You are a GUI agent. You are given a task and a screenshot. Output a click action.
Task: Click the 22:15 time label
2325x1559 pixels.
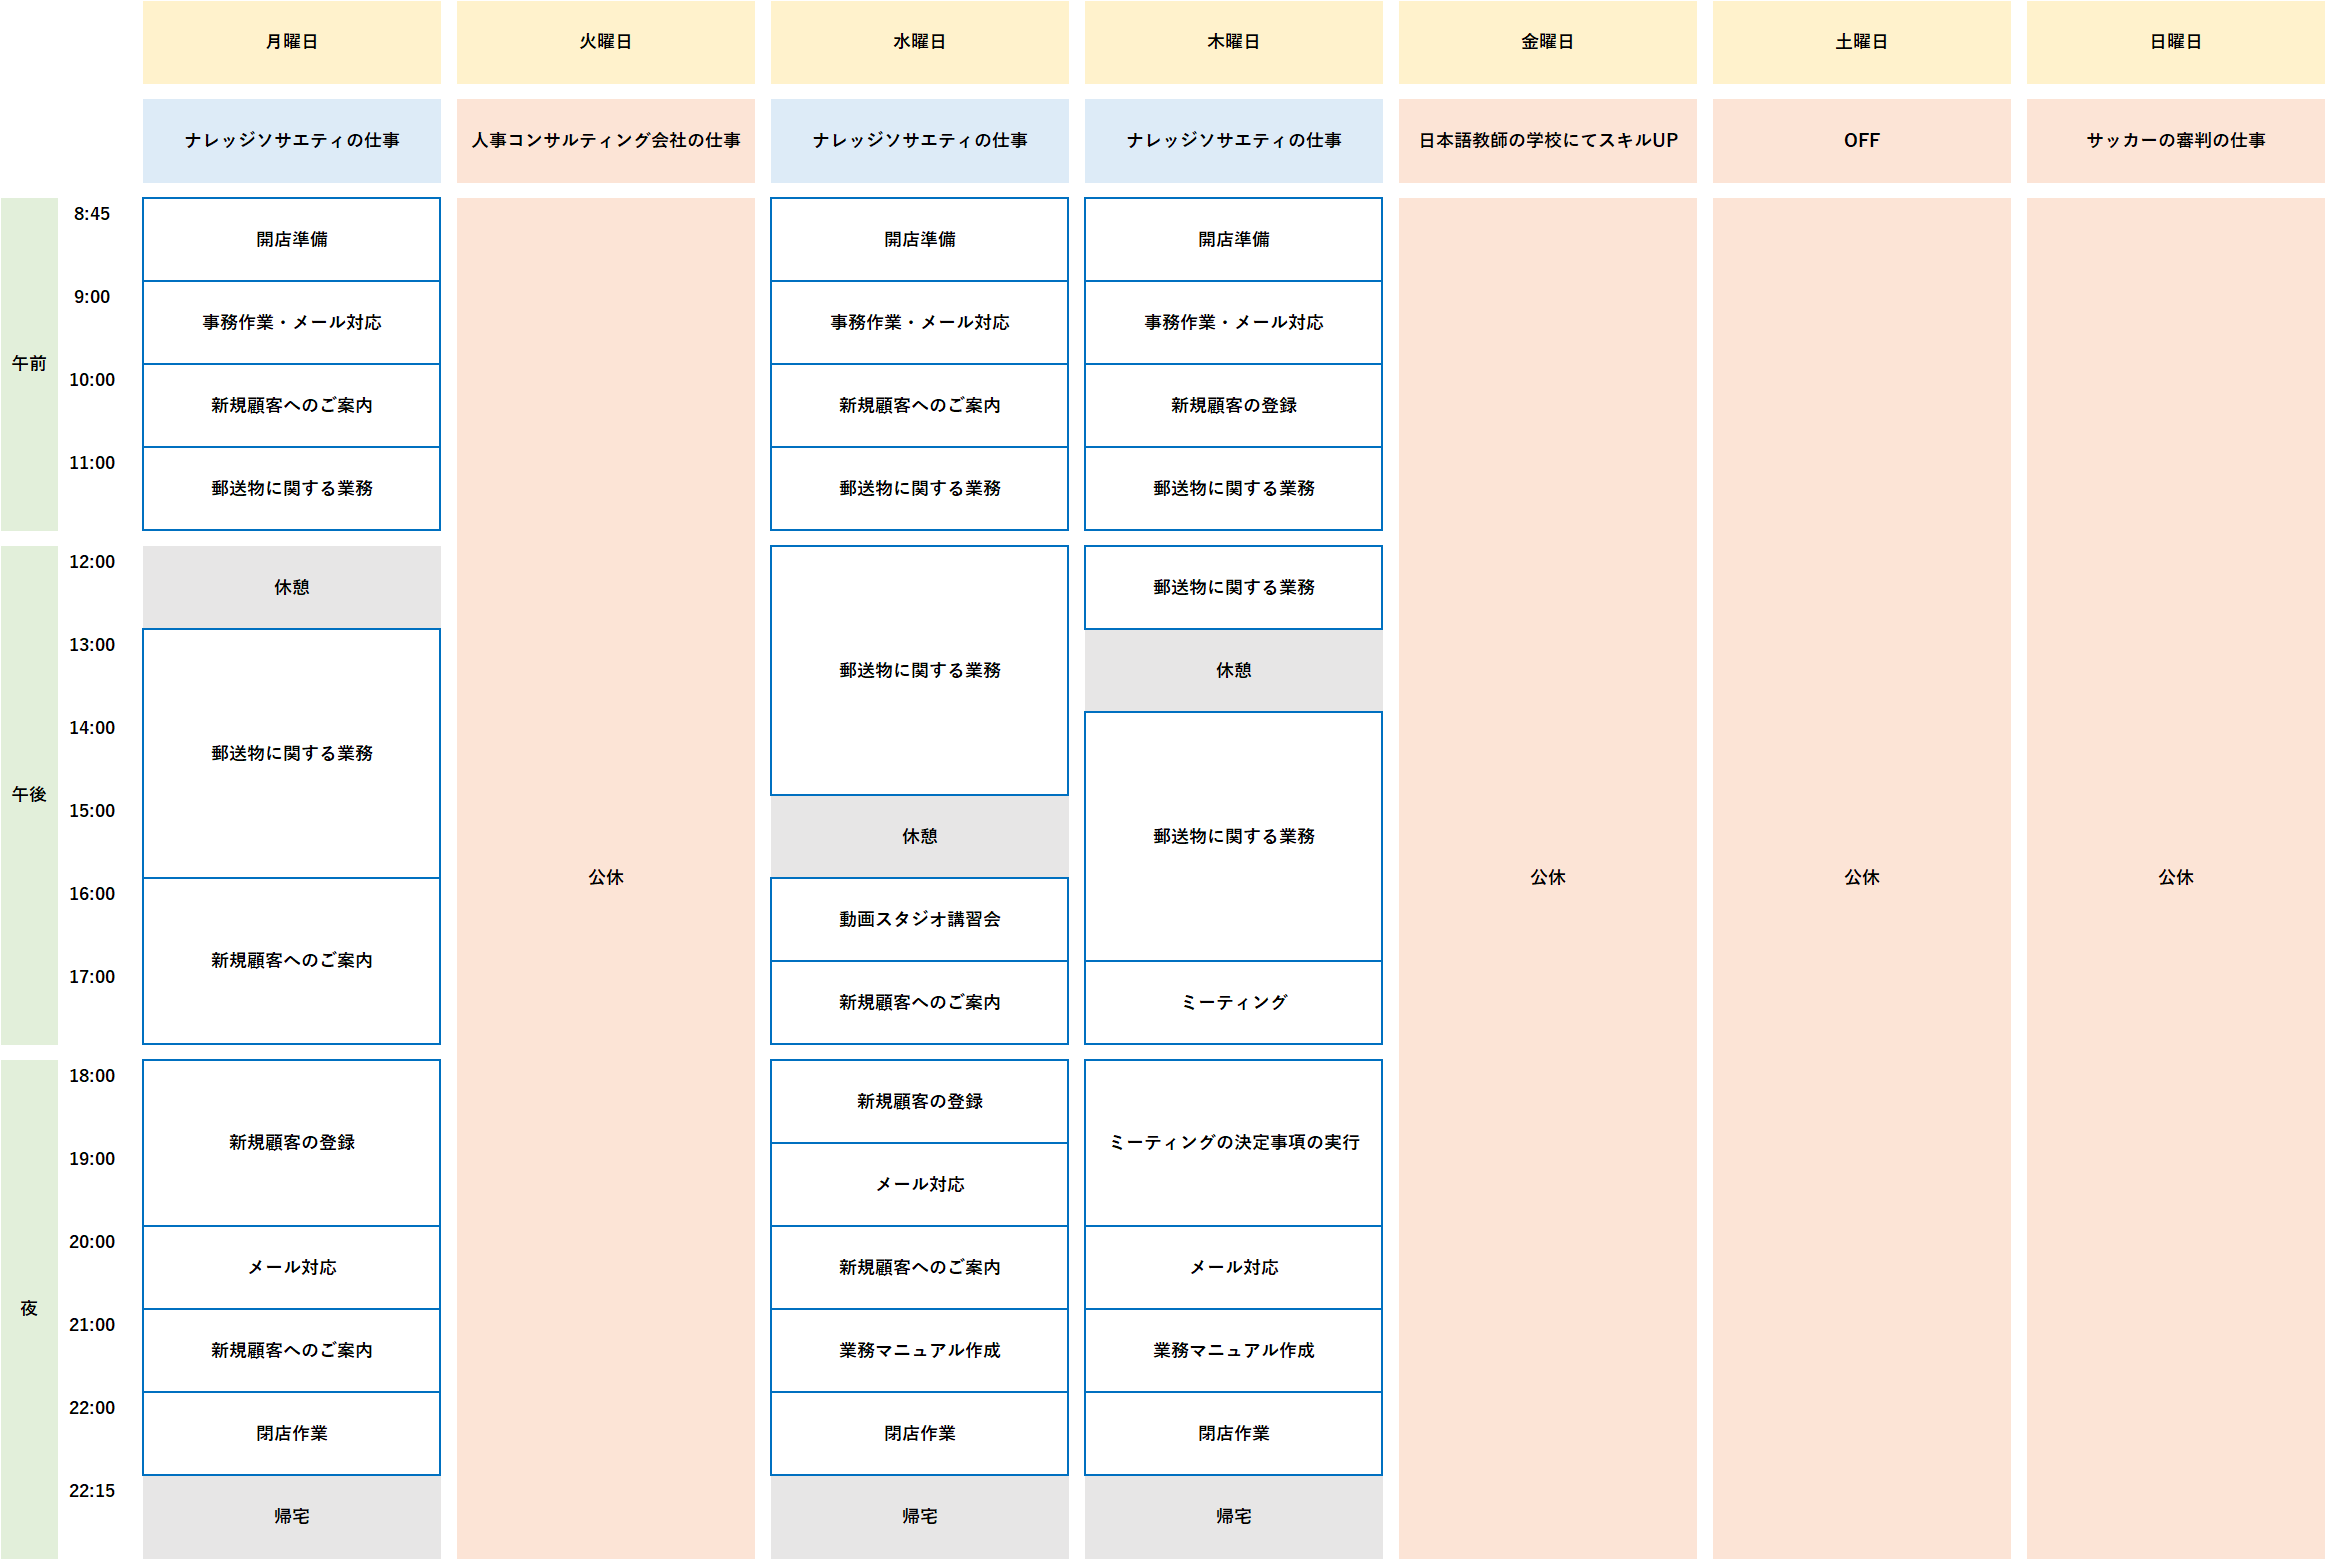pos(92,1491)
